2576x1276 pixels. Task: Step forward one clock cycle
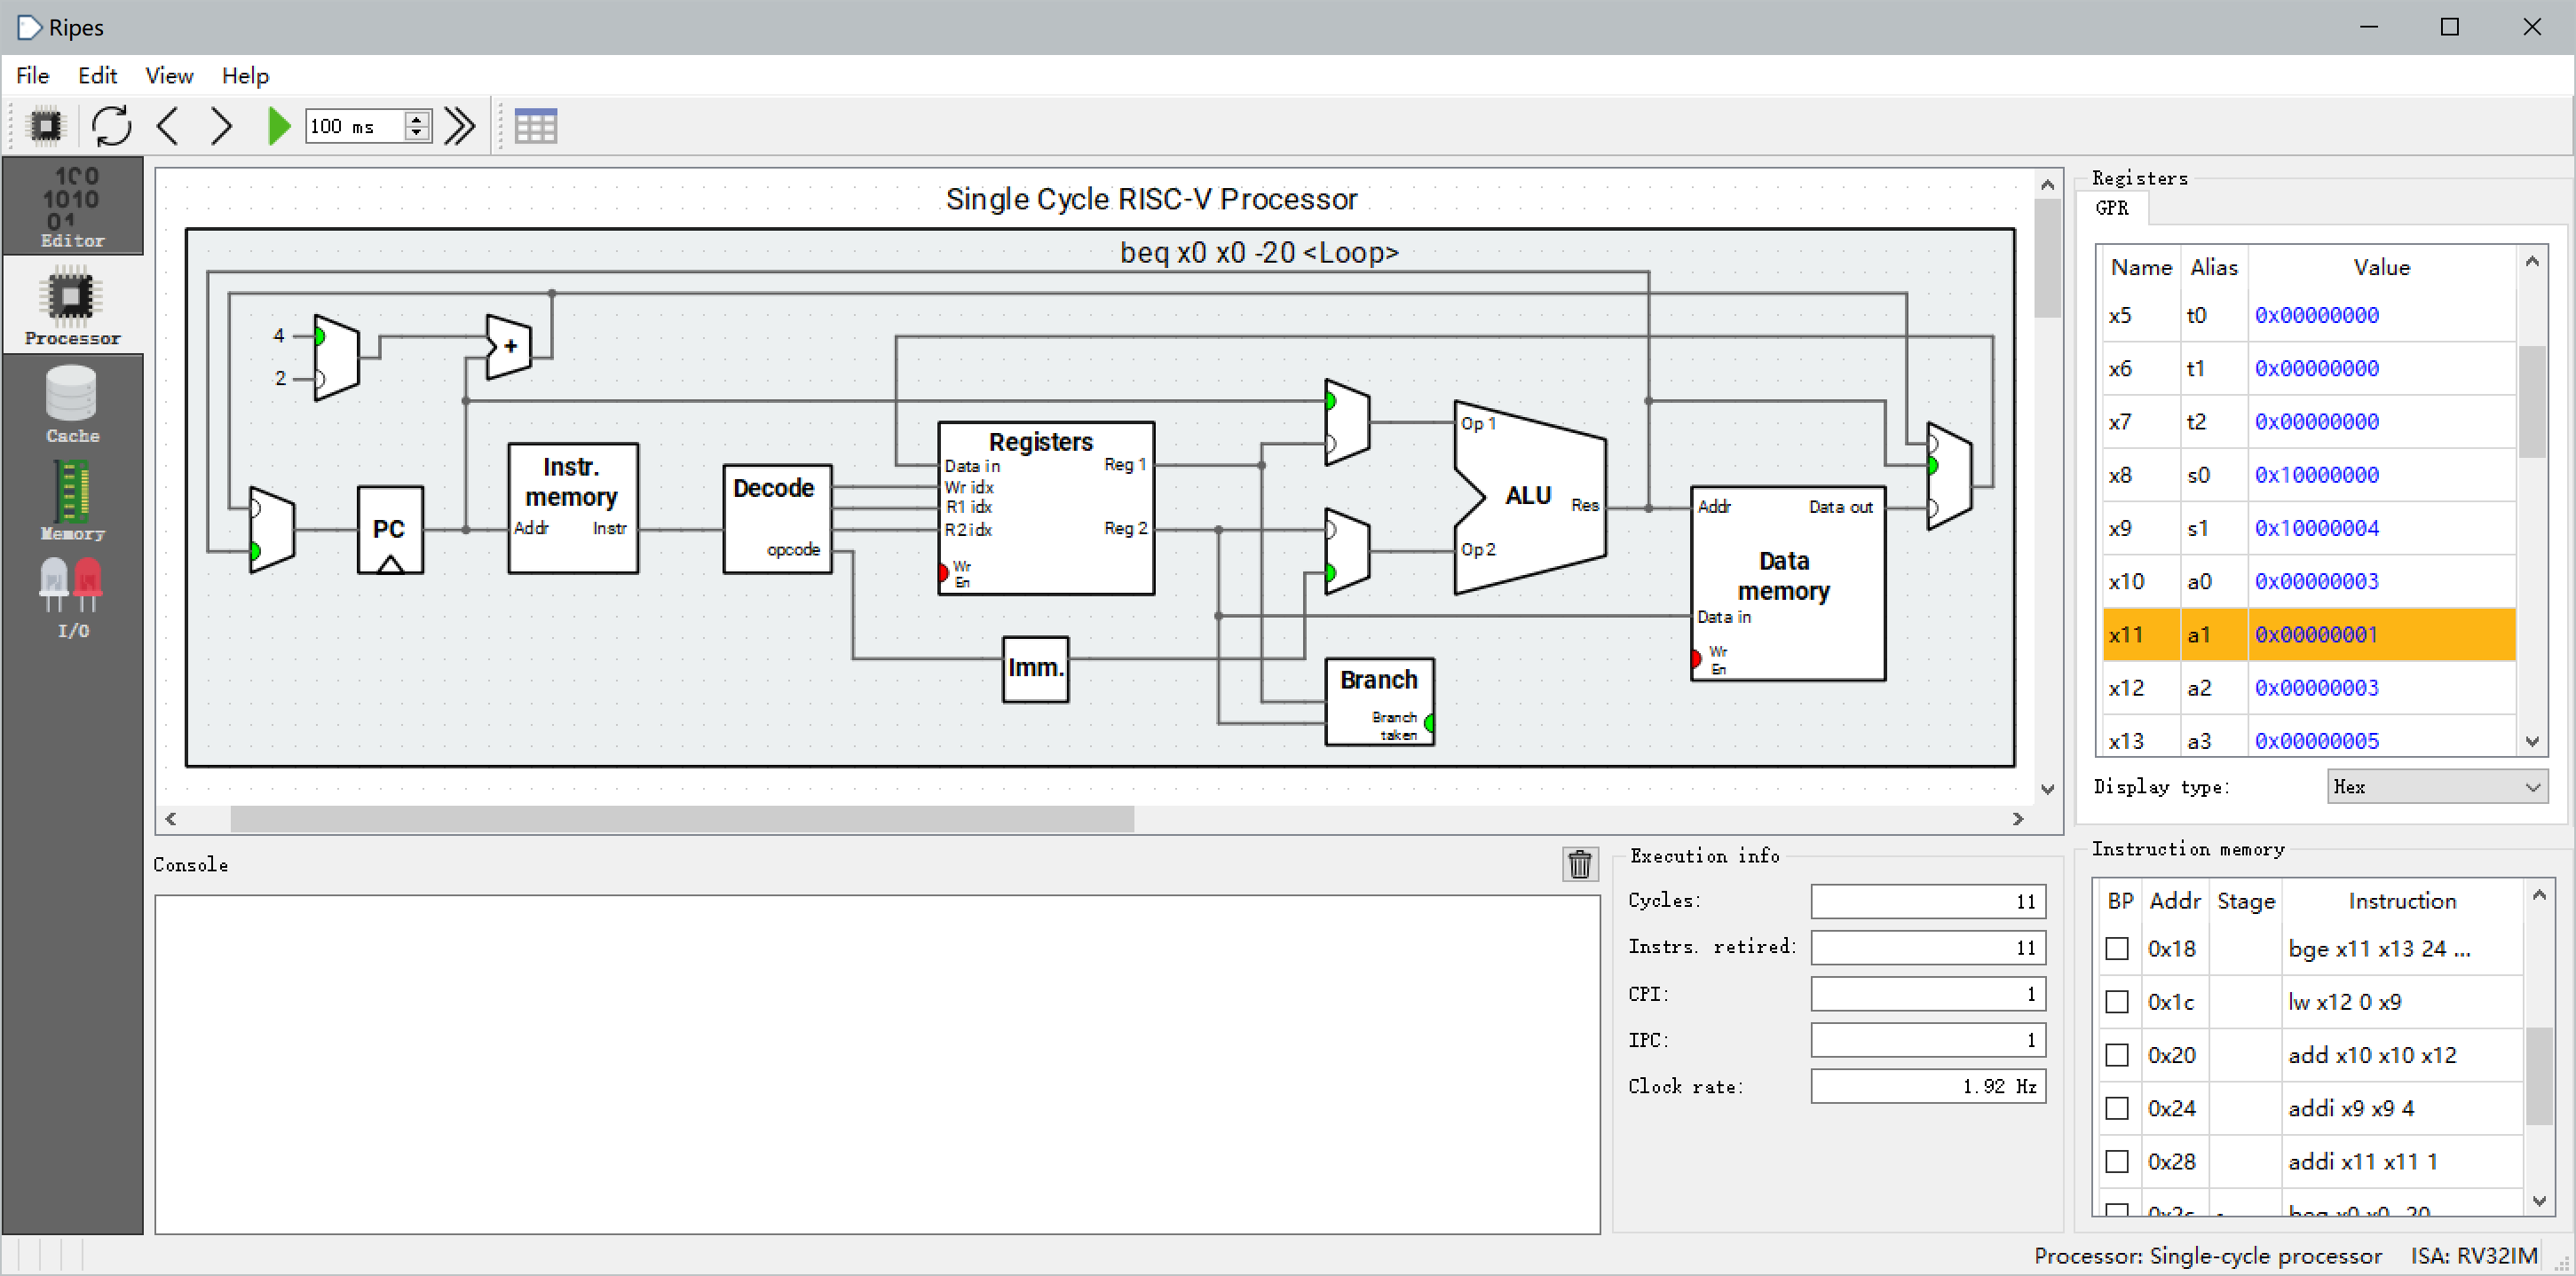tap(221, 126)
